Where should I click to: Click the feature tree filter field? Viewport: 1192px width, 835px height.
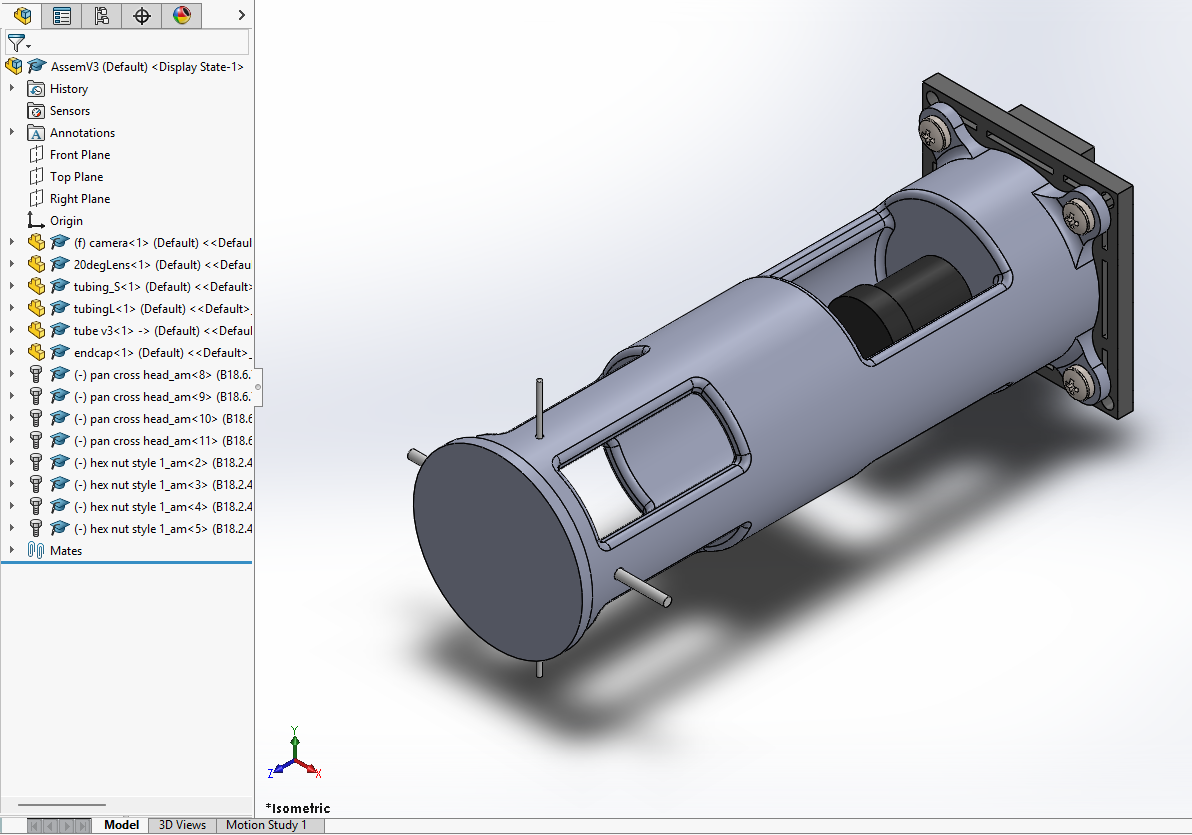pos(140,43)
